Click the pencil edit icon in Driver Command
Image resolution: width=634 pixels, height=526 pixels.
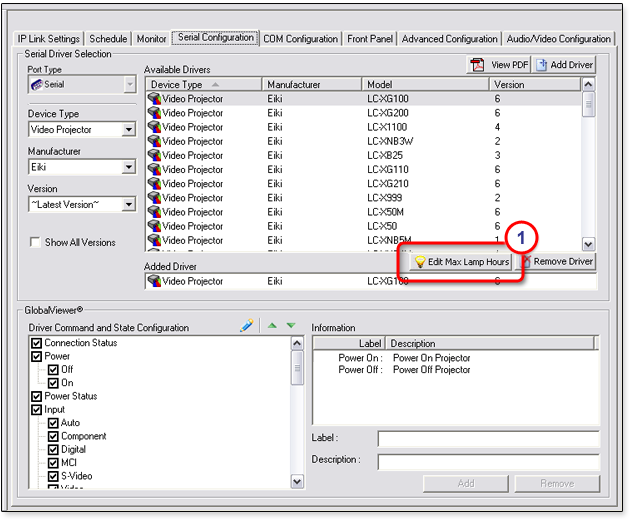(247, 326)
